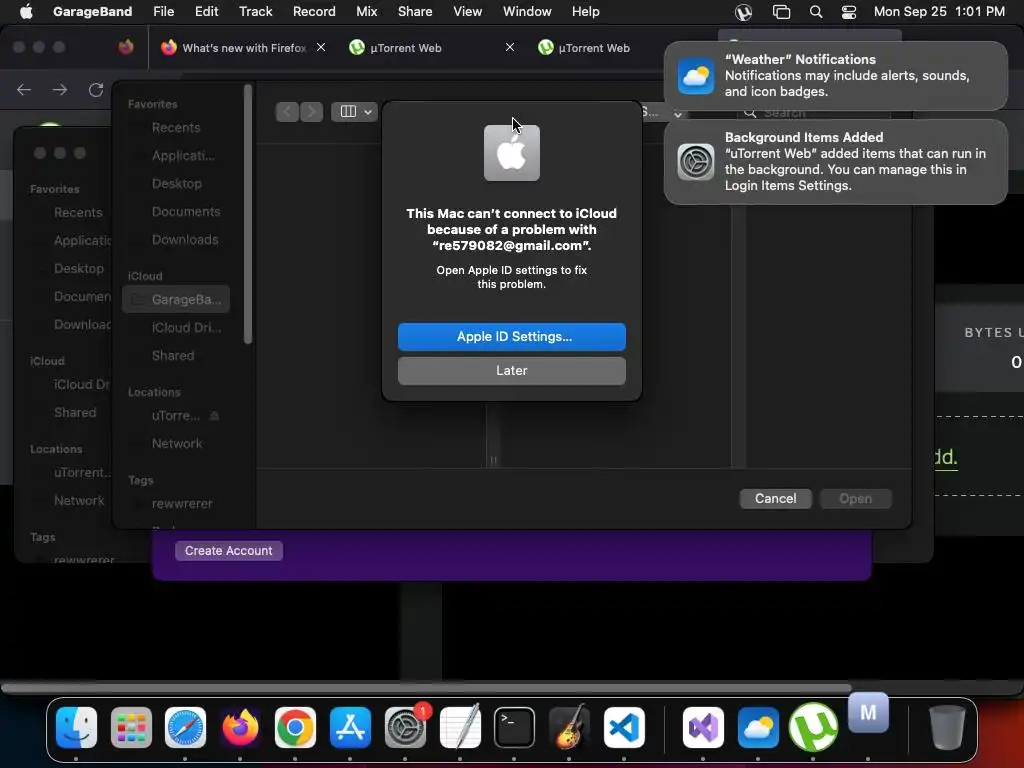
Task: Open the Trash in the Dock
Action: (x=947, y=727)
